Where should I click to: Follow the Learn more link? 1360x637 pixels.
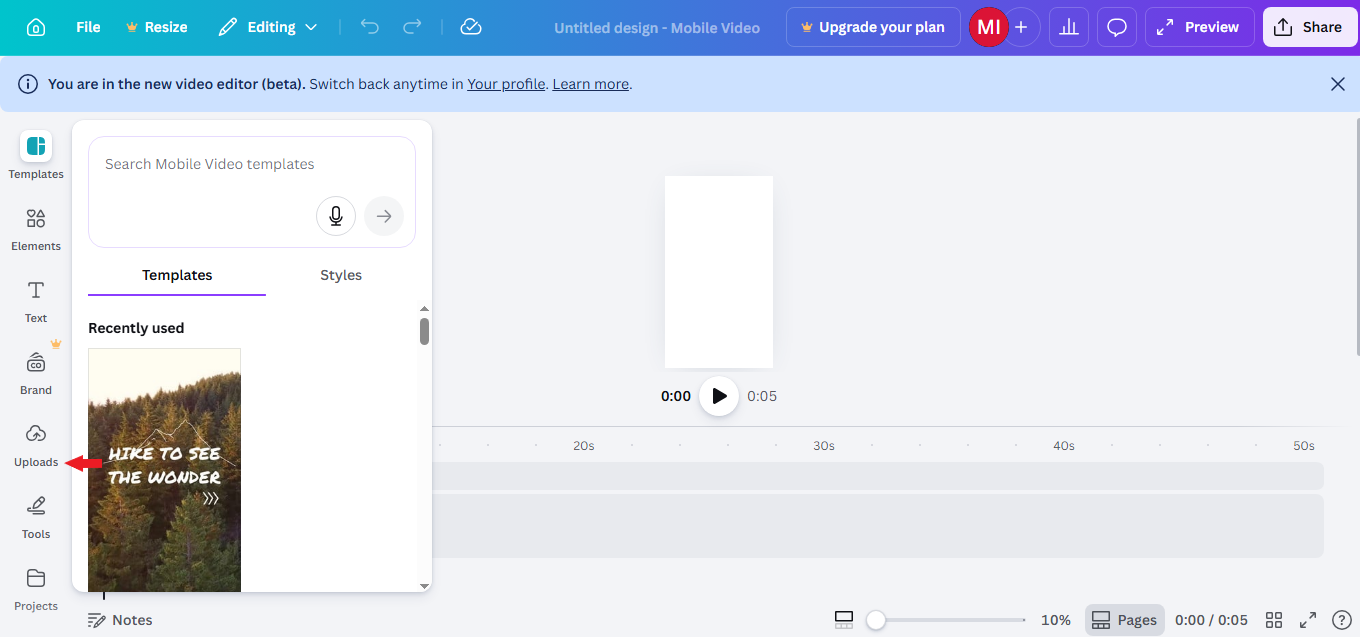tap(590, 84)
